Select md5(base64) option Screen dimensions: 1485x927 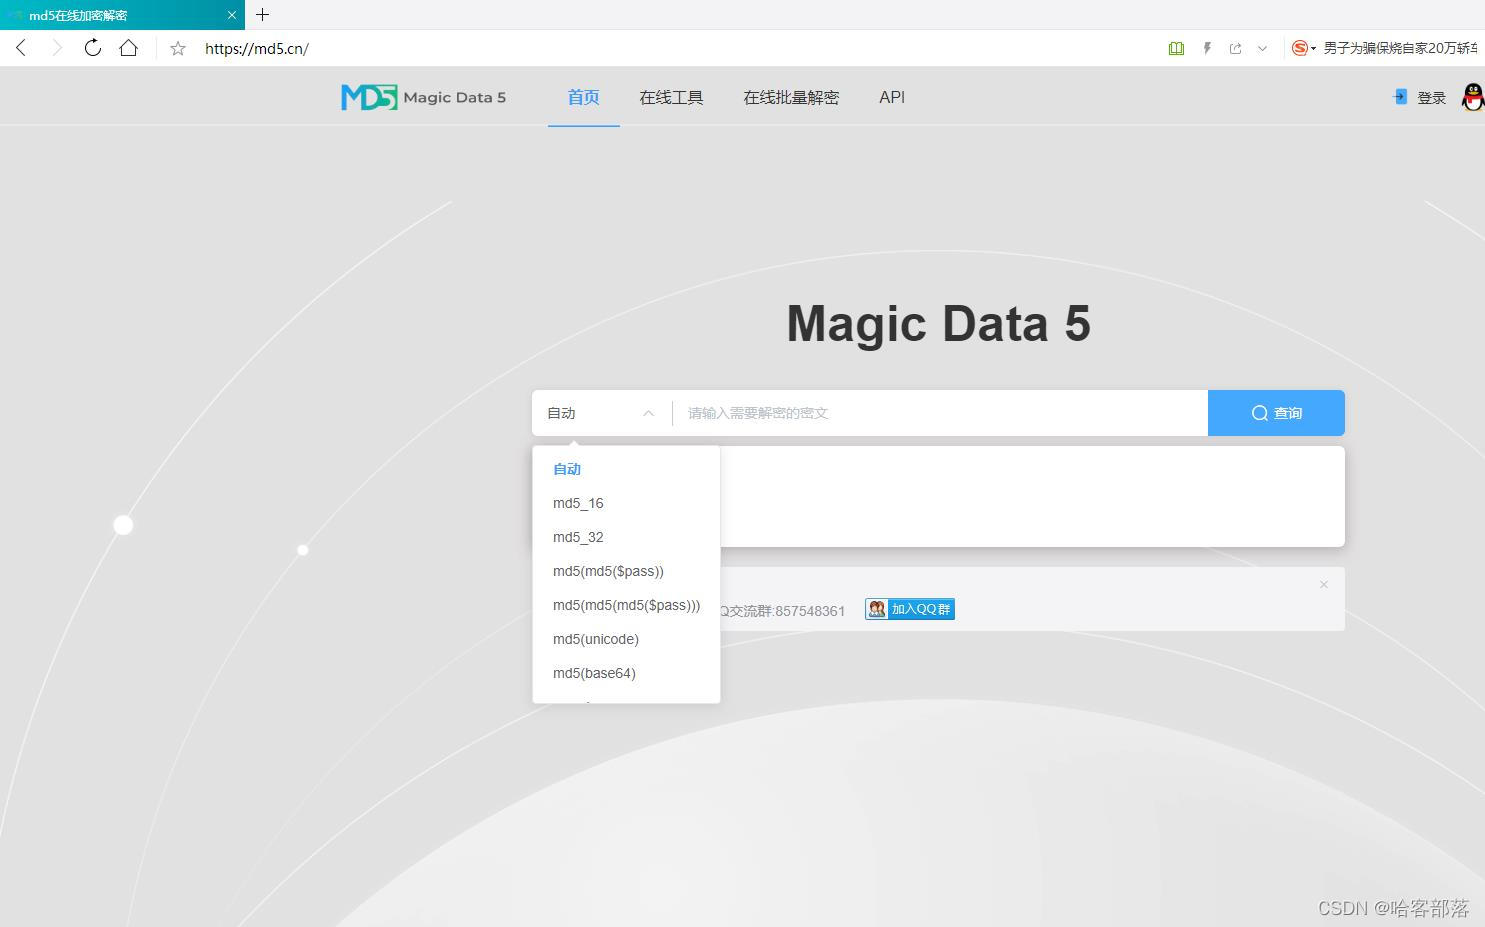click(x=626, y=673)
